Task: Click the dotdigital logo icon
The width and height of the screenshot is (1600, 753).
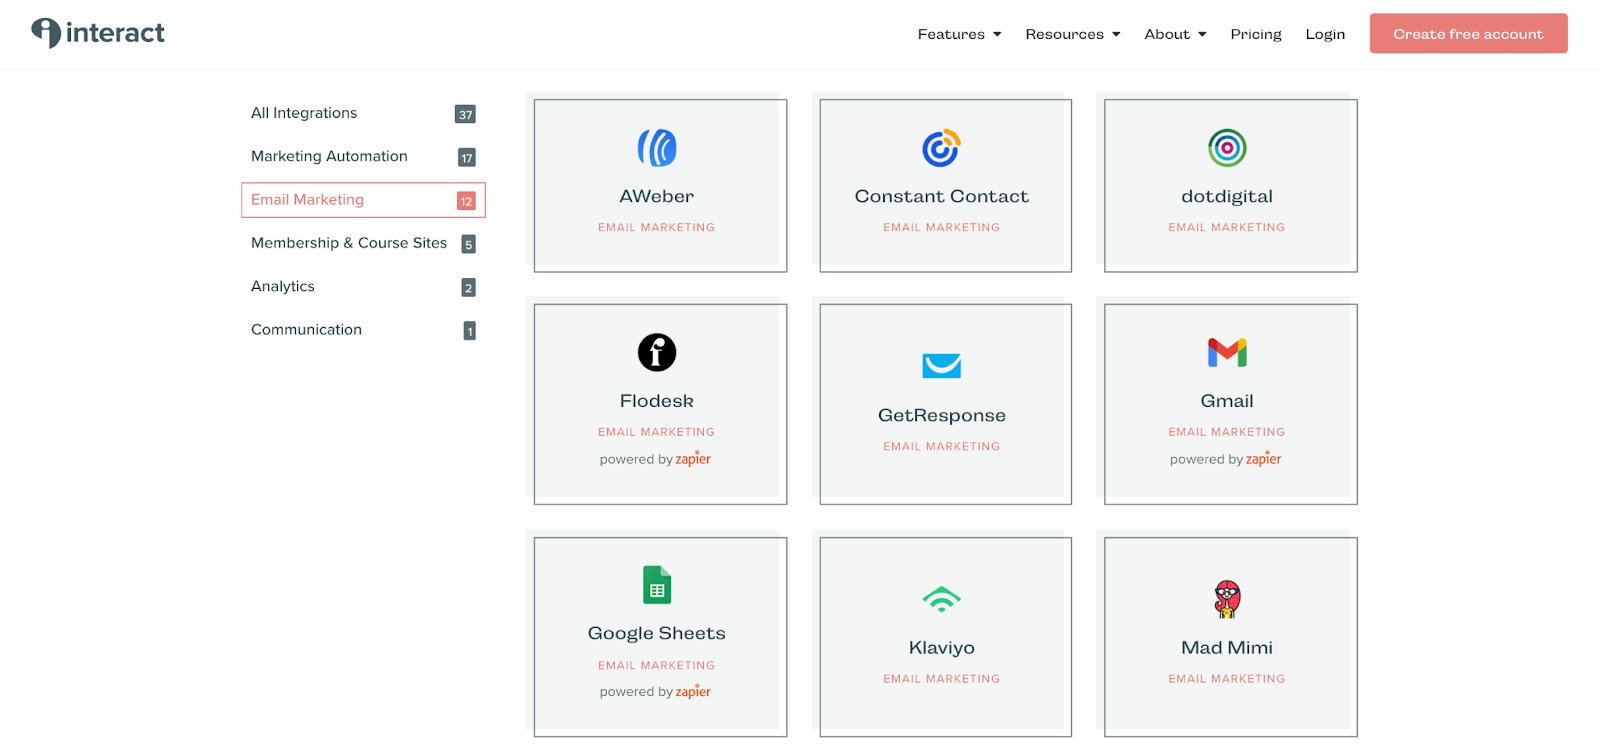Action: (1227, 148)
